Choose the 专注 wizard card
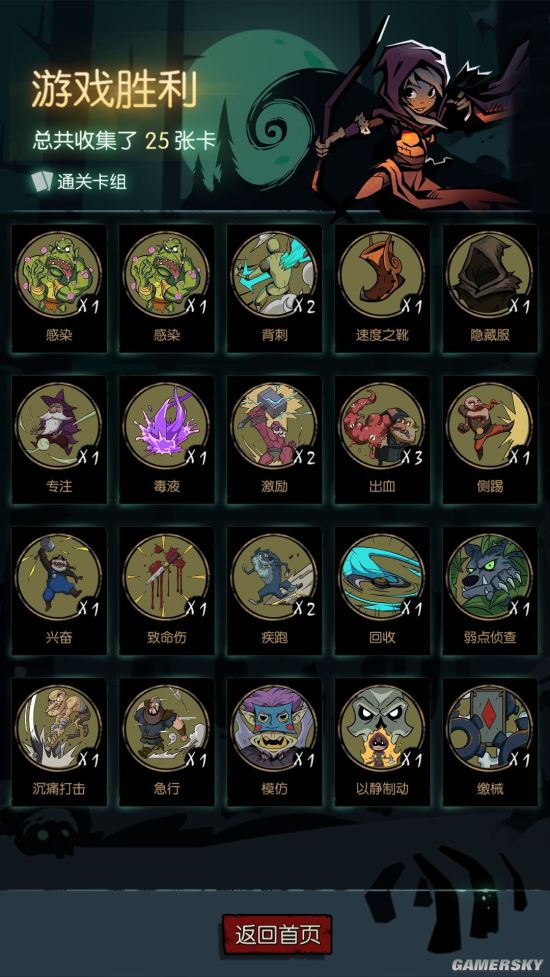550x977 pixels. coord(59,439)
